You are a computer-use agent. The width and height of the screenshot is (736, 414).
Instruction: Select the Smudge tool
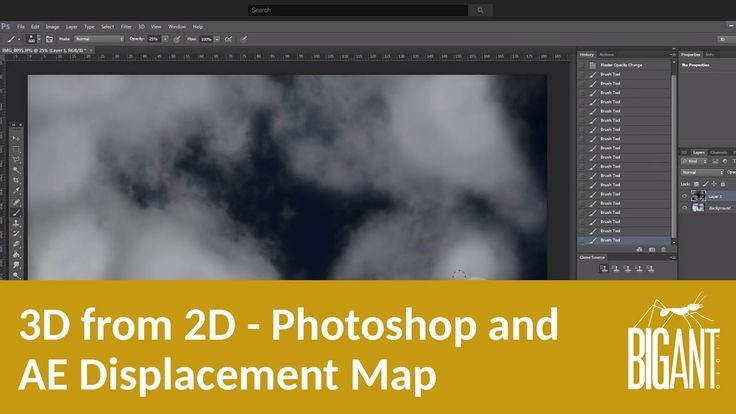coord(16,265)
